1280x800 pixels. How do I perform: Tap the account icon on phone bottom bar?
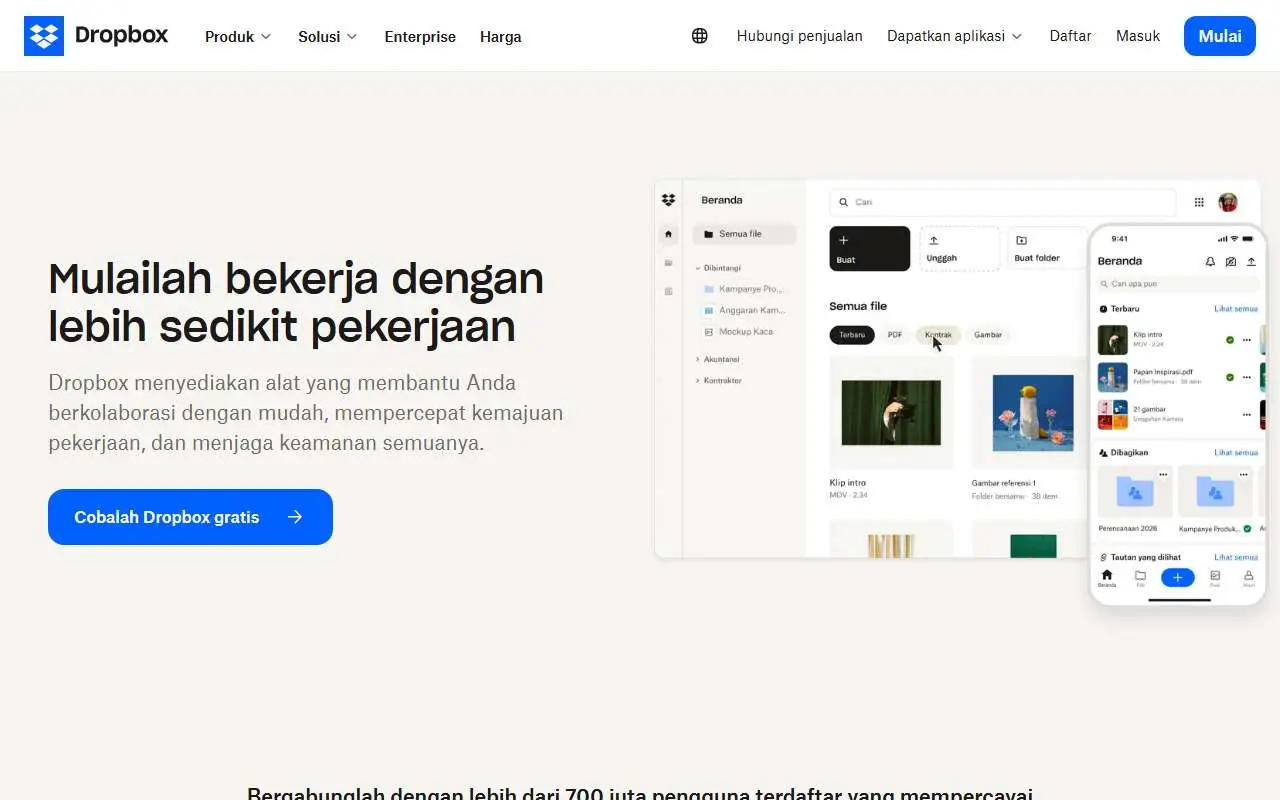1248,578
